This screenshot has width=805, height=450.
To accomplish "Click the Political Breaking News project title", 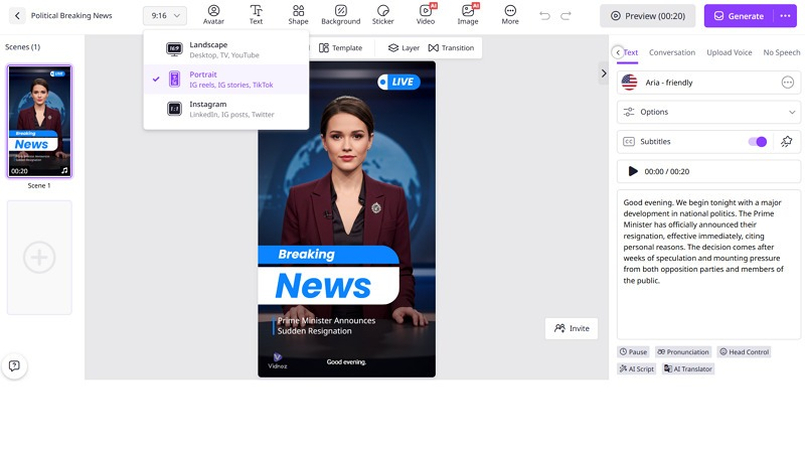I will click(x=71, y=15).
